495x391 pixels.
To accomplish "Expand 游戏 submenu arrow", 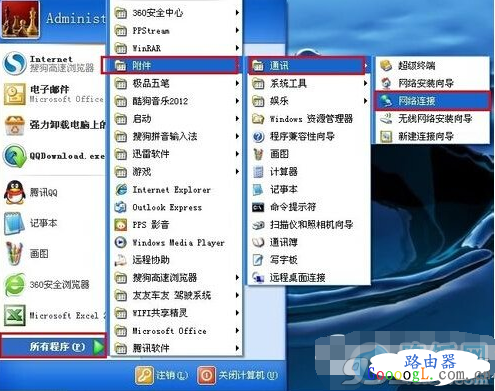I will (x=237, y=172).
